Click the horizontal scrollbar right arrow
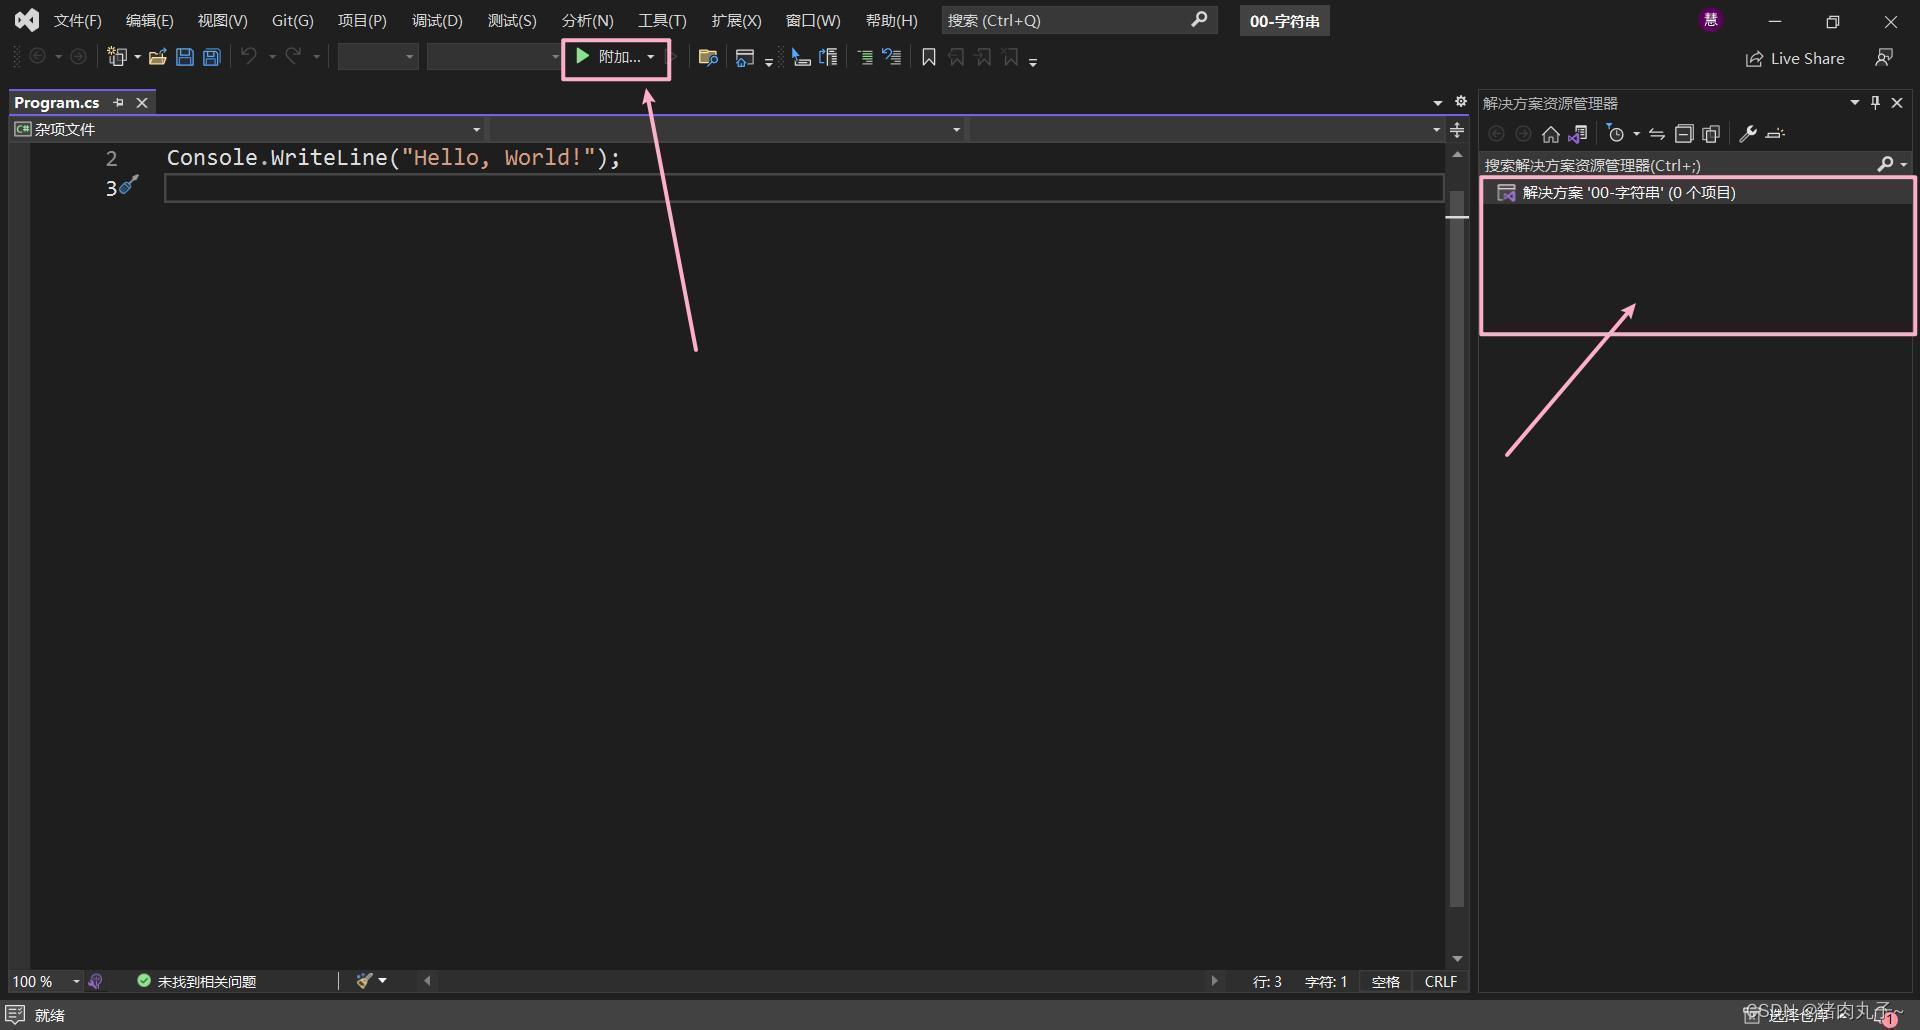Viewport: 1920px width, 1030px height. [x=1214, y=981]
